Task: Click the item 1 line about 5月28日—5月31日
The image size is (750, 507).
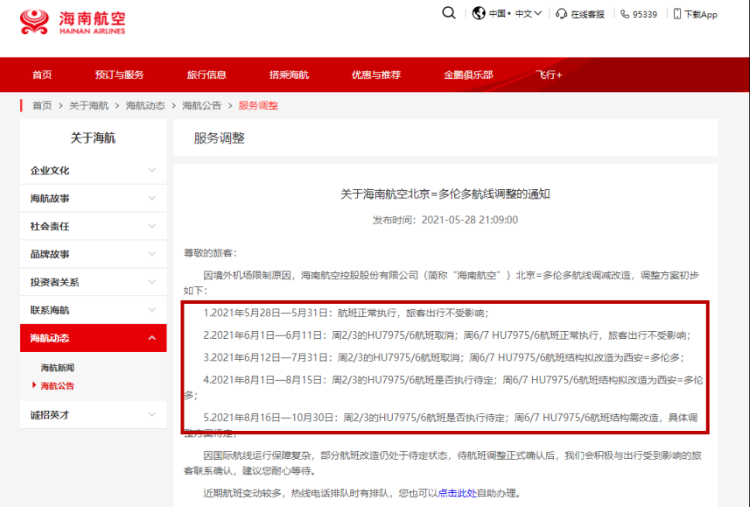Action: click(x=346, y=313)
